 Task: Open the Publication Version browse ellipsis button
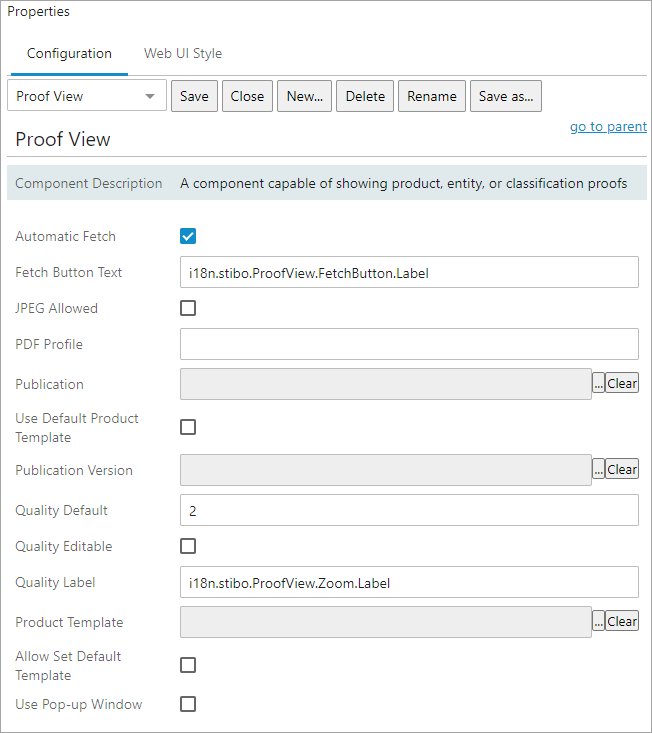(598, 469)
